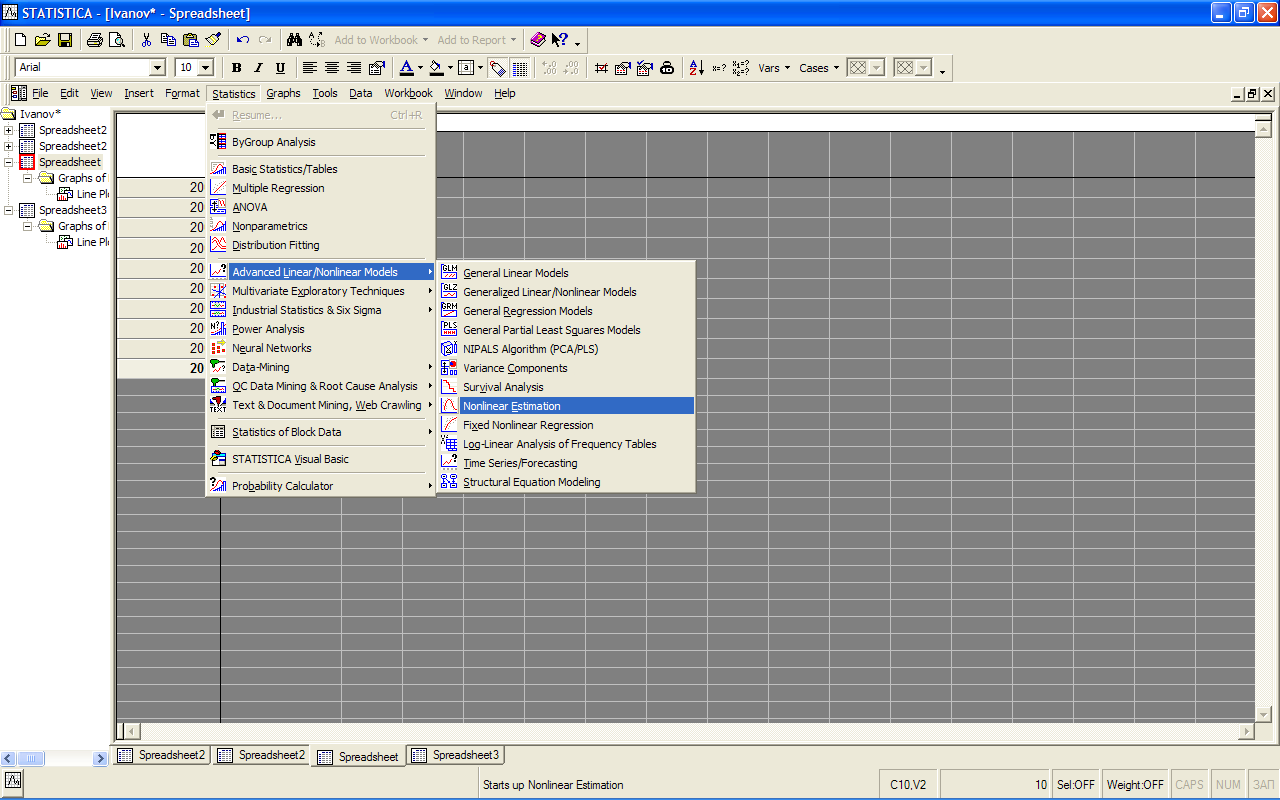Click the New document icon
Viewport: 1280px width, 800px height.
pos(20,40)
